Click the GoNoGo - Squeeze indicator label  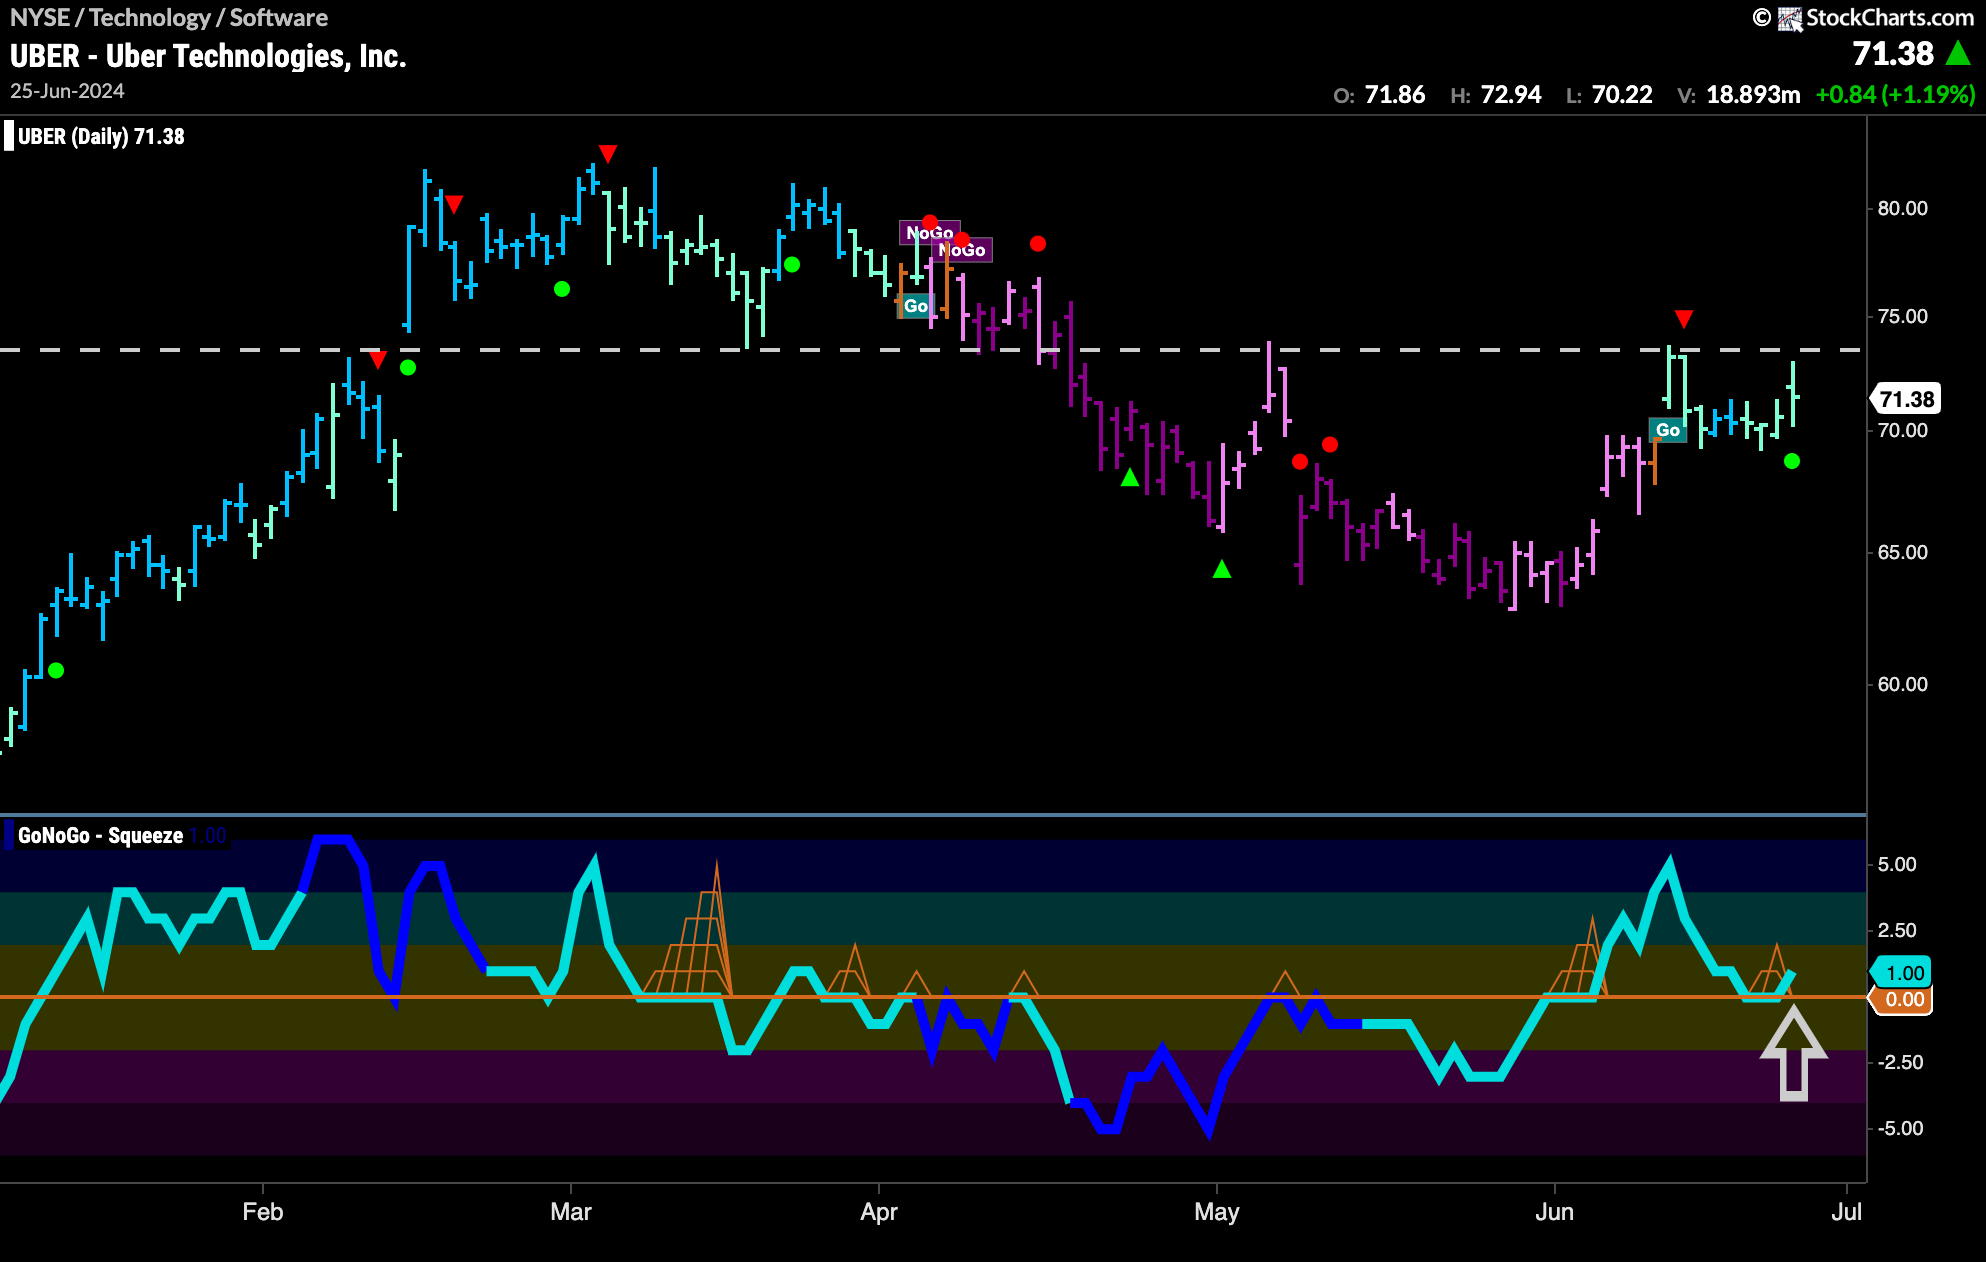click(x=100, y=836)
